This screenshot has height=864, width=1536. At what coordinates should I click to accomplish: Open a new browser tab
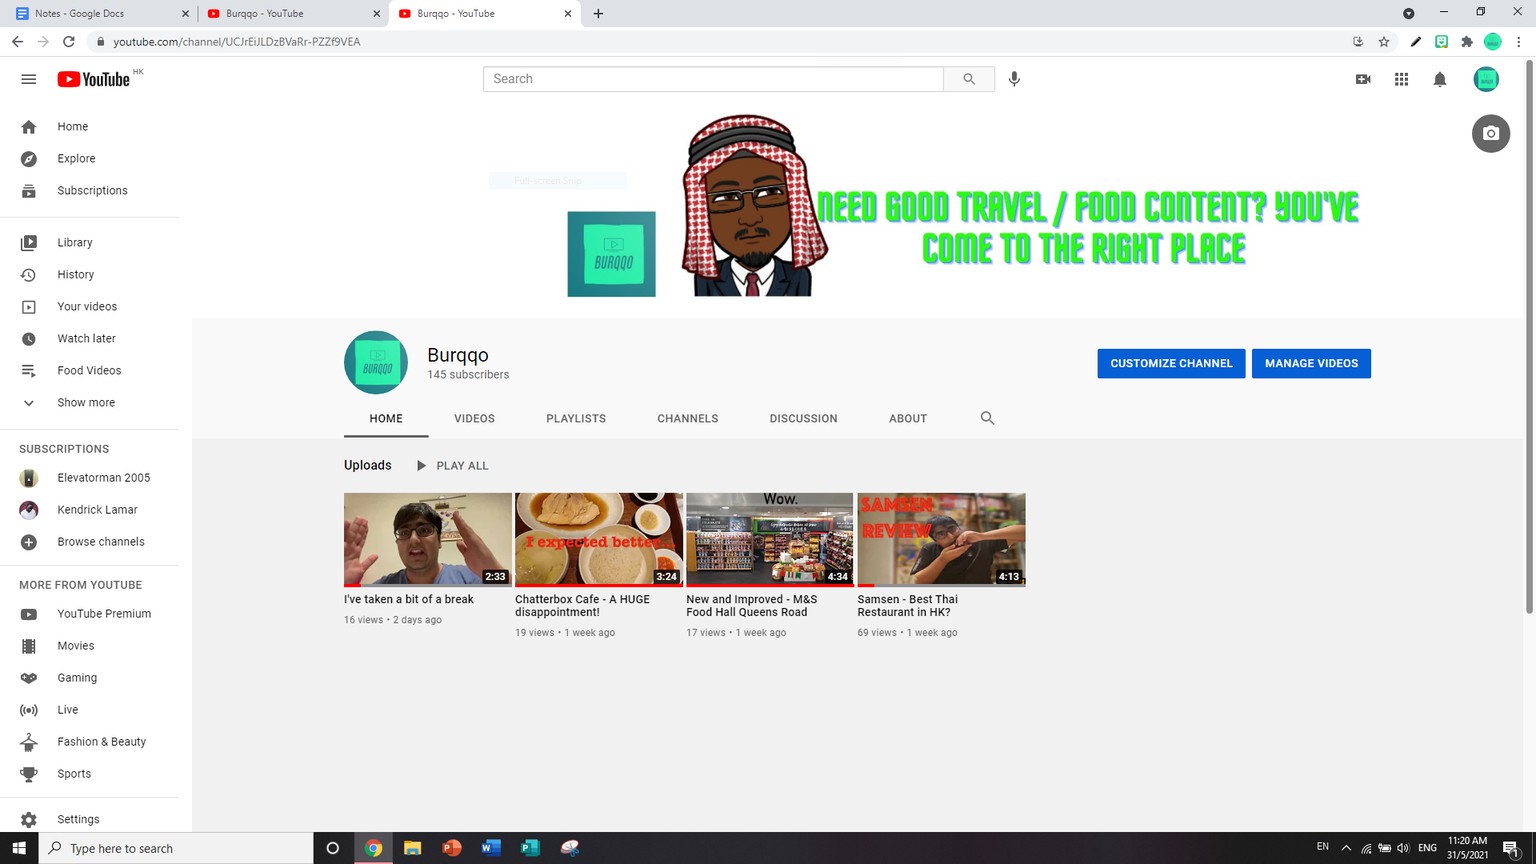coord(598,14)
